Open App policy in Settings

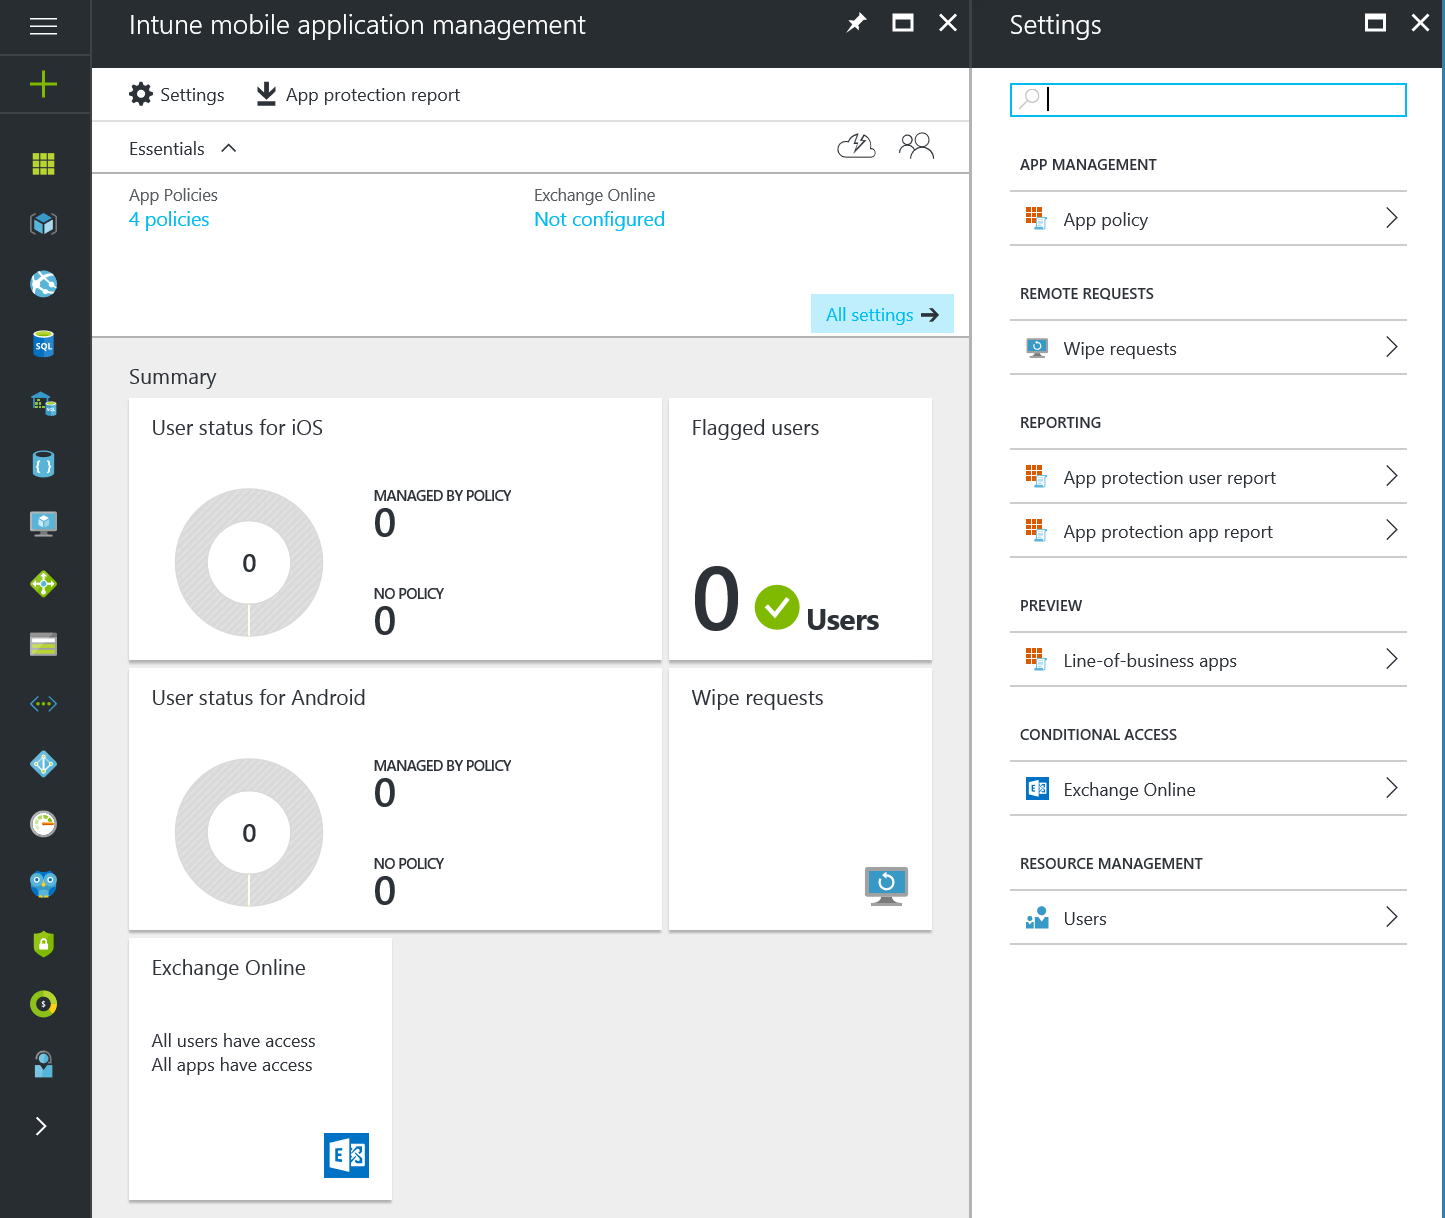[1208, 219]
